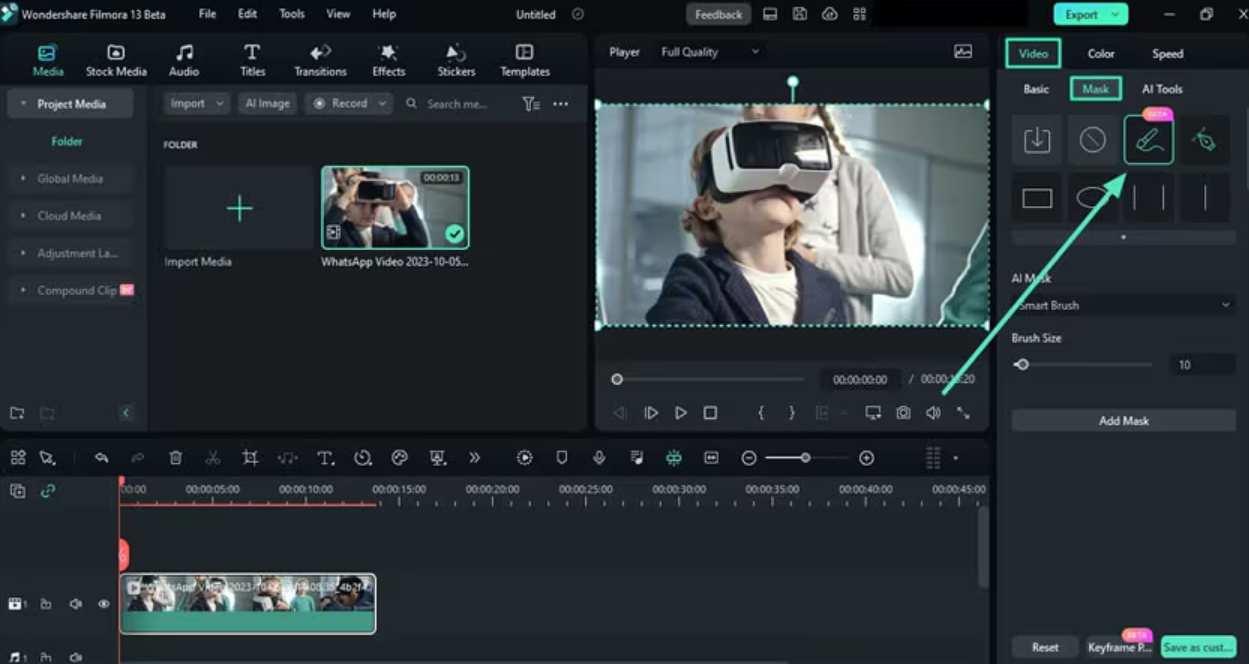Open the player scope display icon
Viewport: 1249px width, 664px height.
[963, 52]
